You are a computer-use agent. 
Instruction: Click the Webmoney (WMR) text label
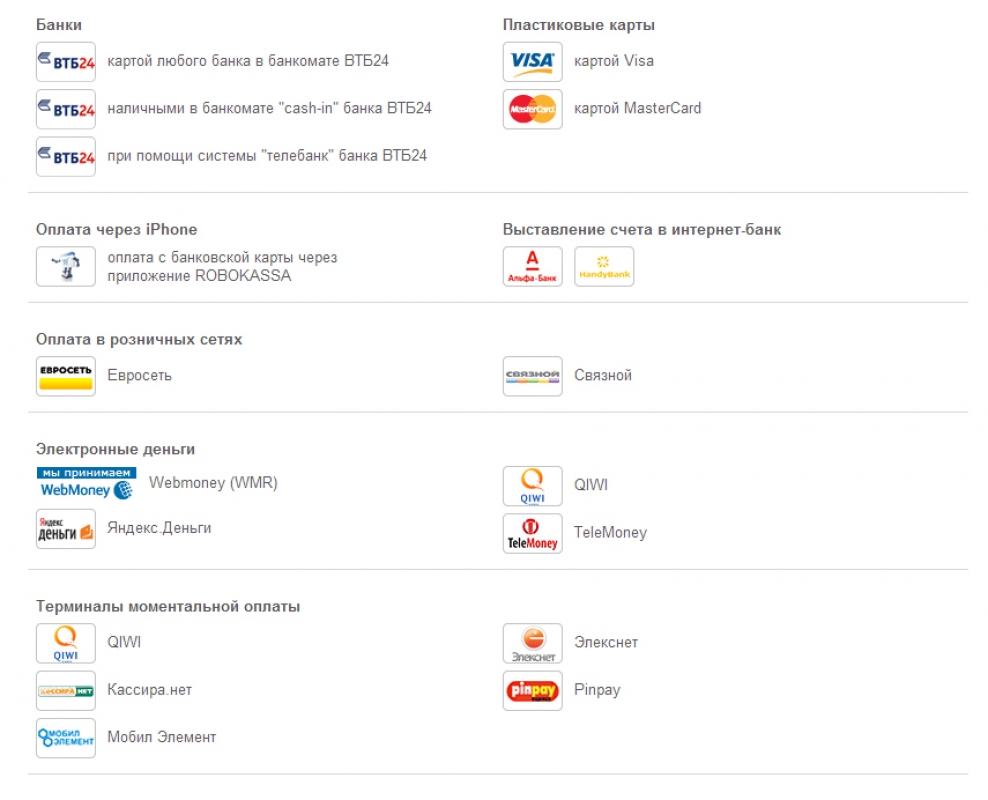(x=213, y=483)
